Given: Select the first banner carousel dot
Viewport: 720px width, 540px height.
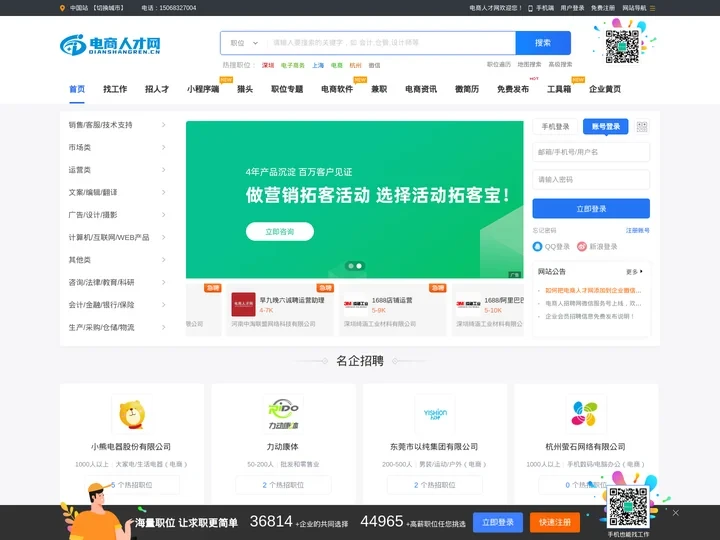Looking at the screenshot, I should tap(351, 266).
